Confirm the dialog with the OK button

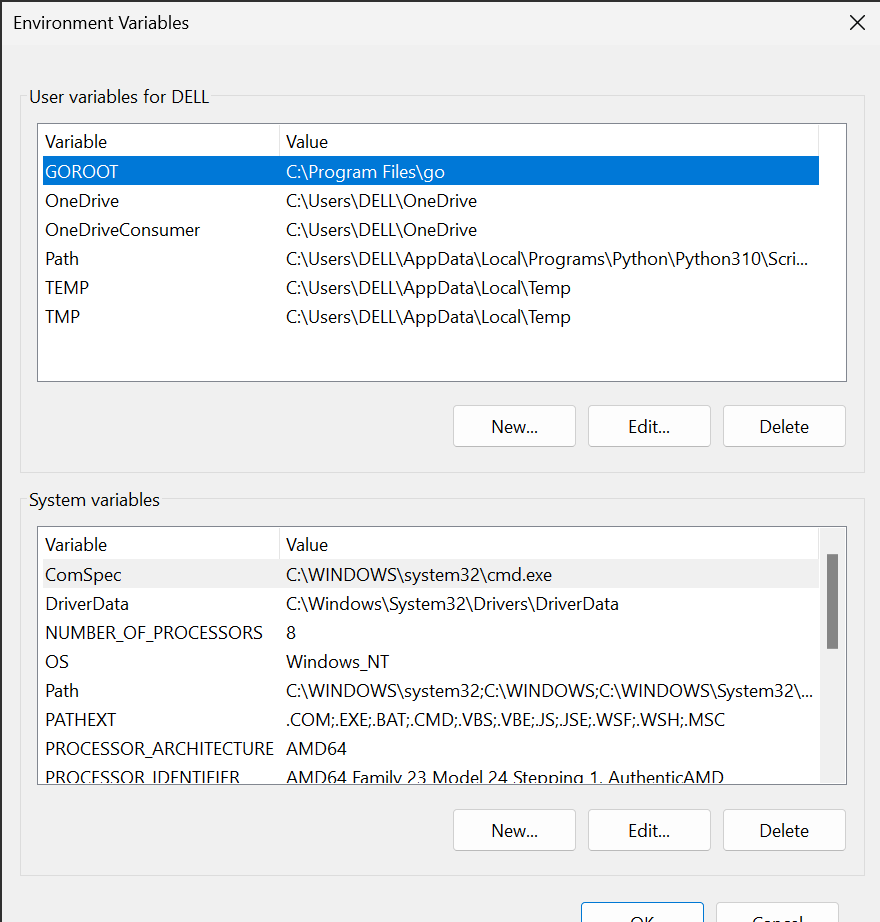642,913
